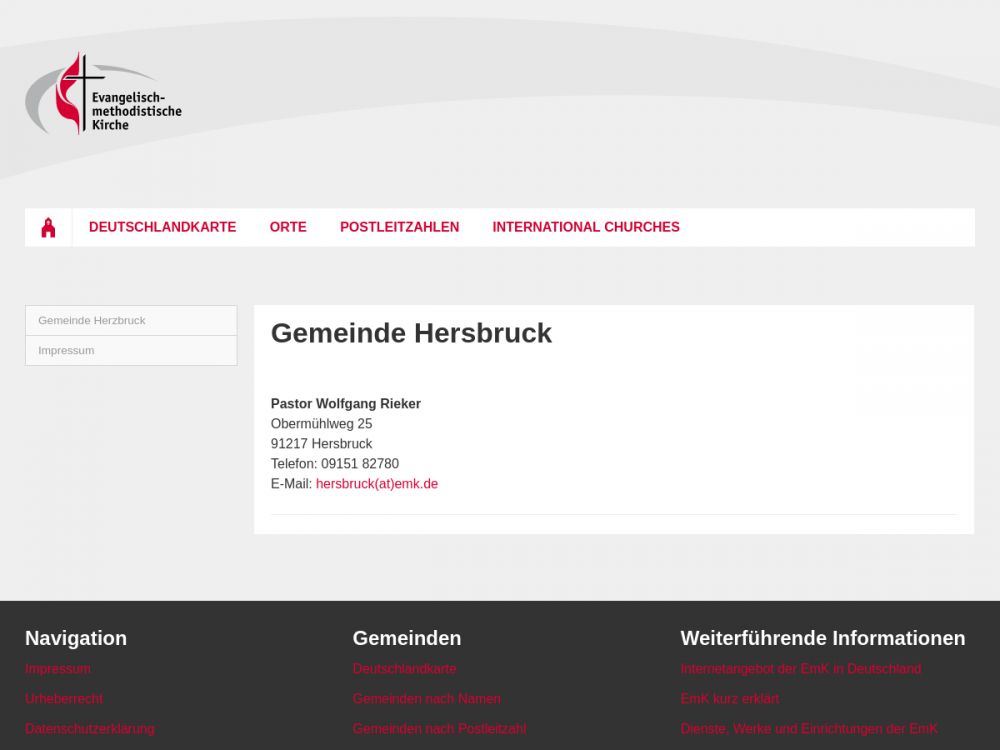Image resolution: width=1000 pixels, height=750 pixels.
Task: Click the Gemeinde Hersbruck page heading
Action: (x=411, y=333)
